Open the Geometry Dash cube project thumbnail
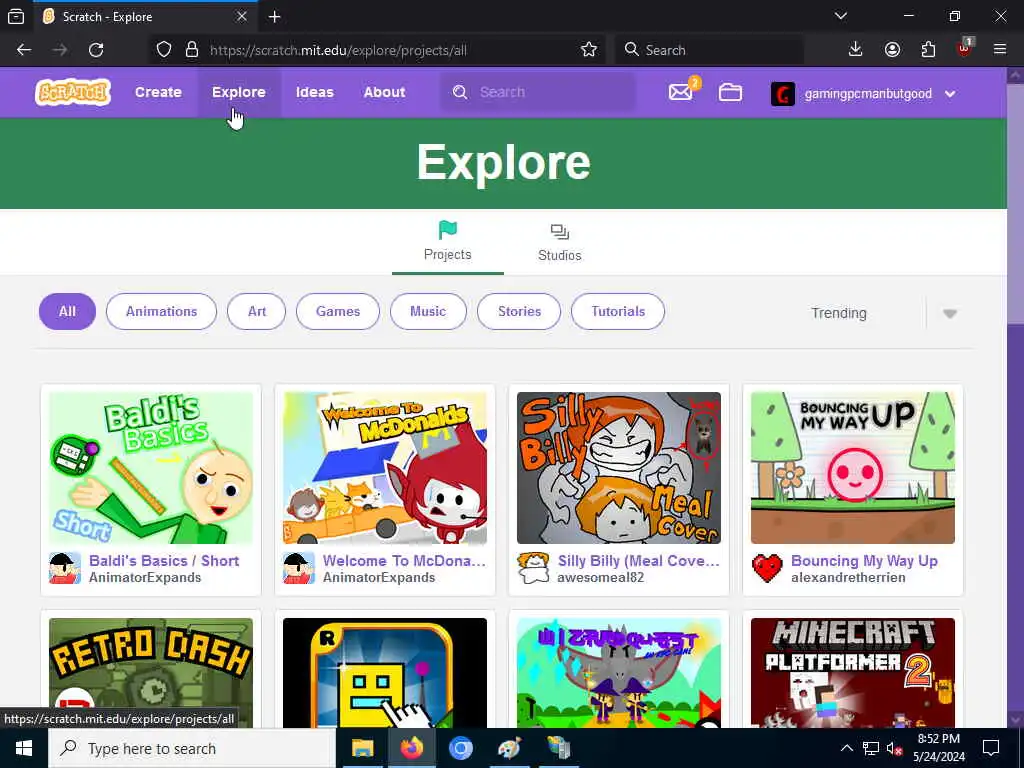Viewport: 1024px width, 768px height. click(x=385, y=673)
